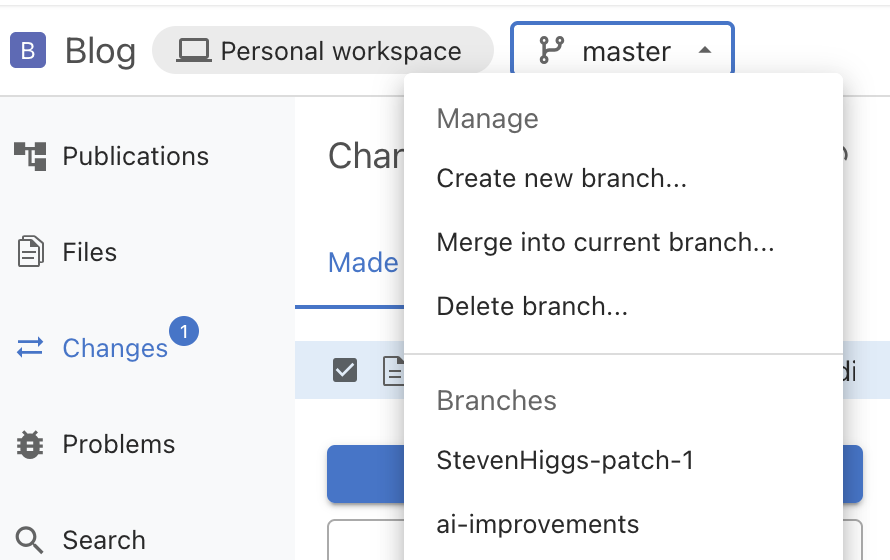Select the Changes arrows icon
This screenshot has width=890, height=560.
30,348
